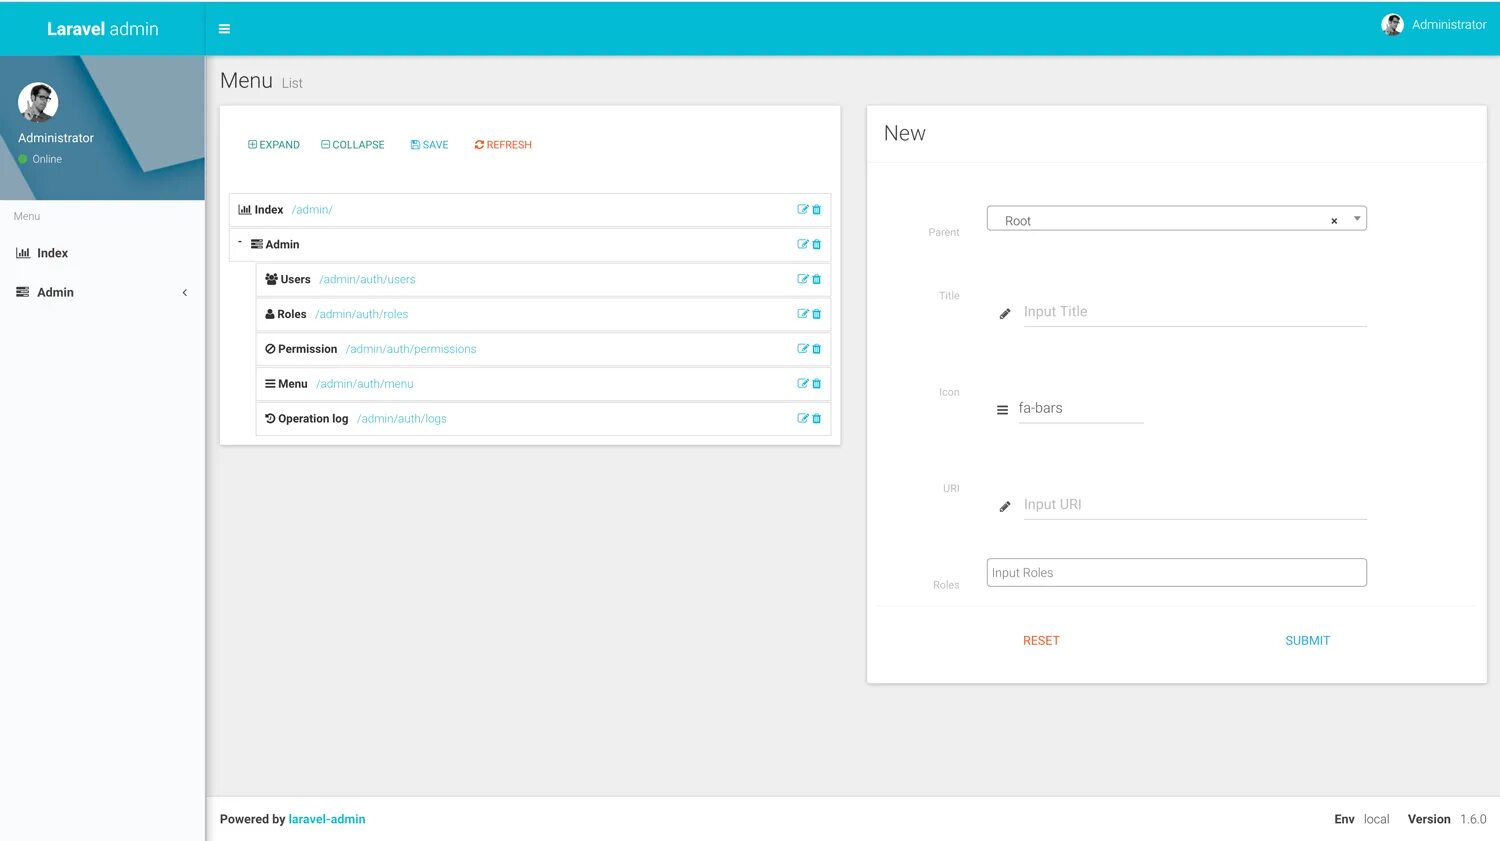Toggle the sidebar hamburger icon in header

pos(224,29)
